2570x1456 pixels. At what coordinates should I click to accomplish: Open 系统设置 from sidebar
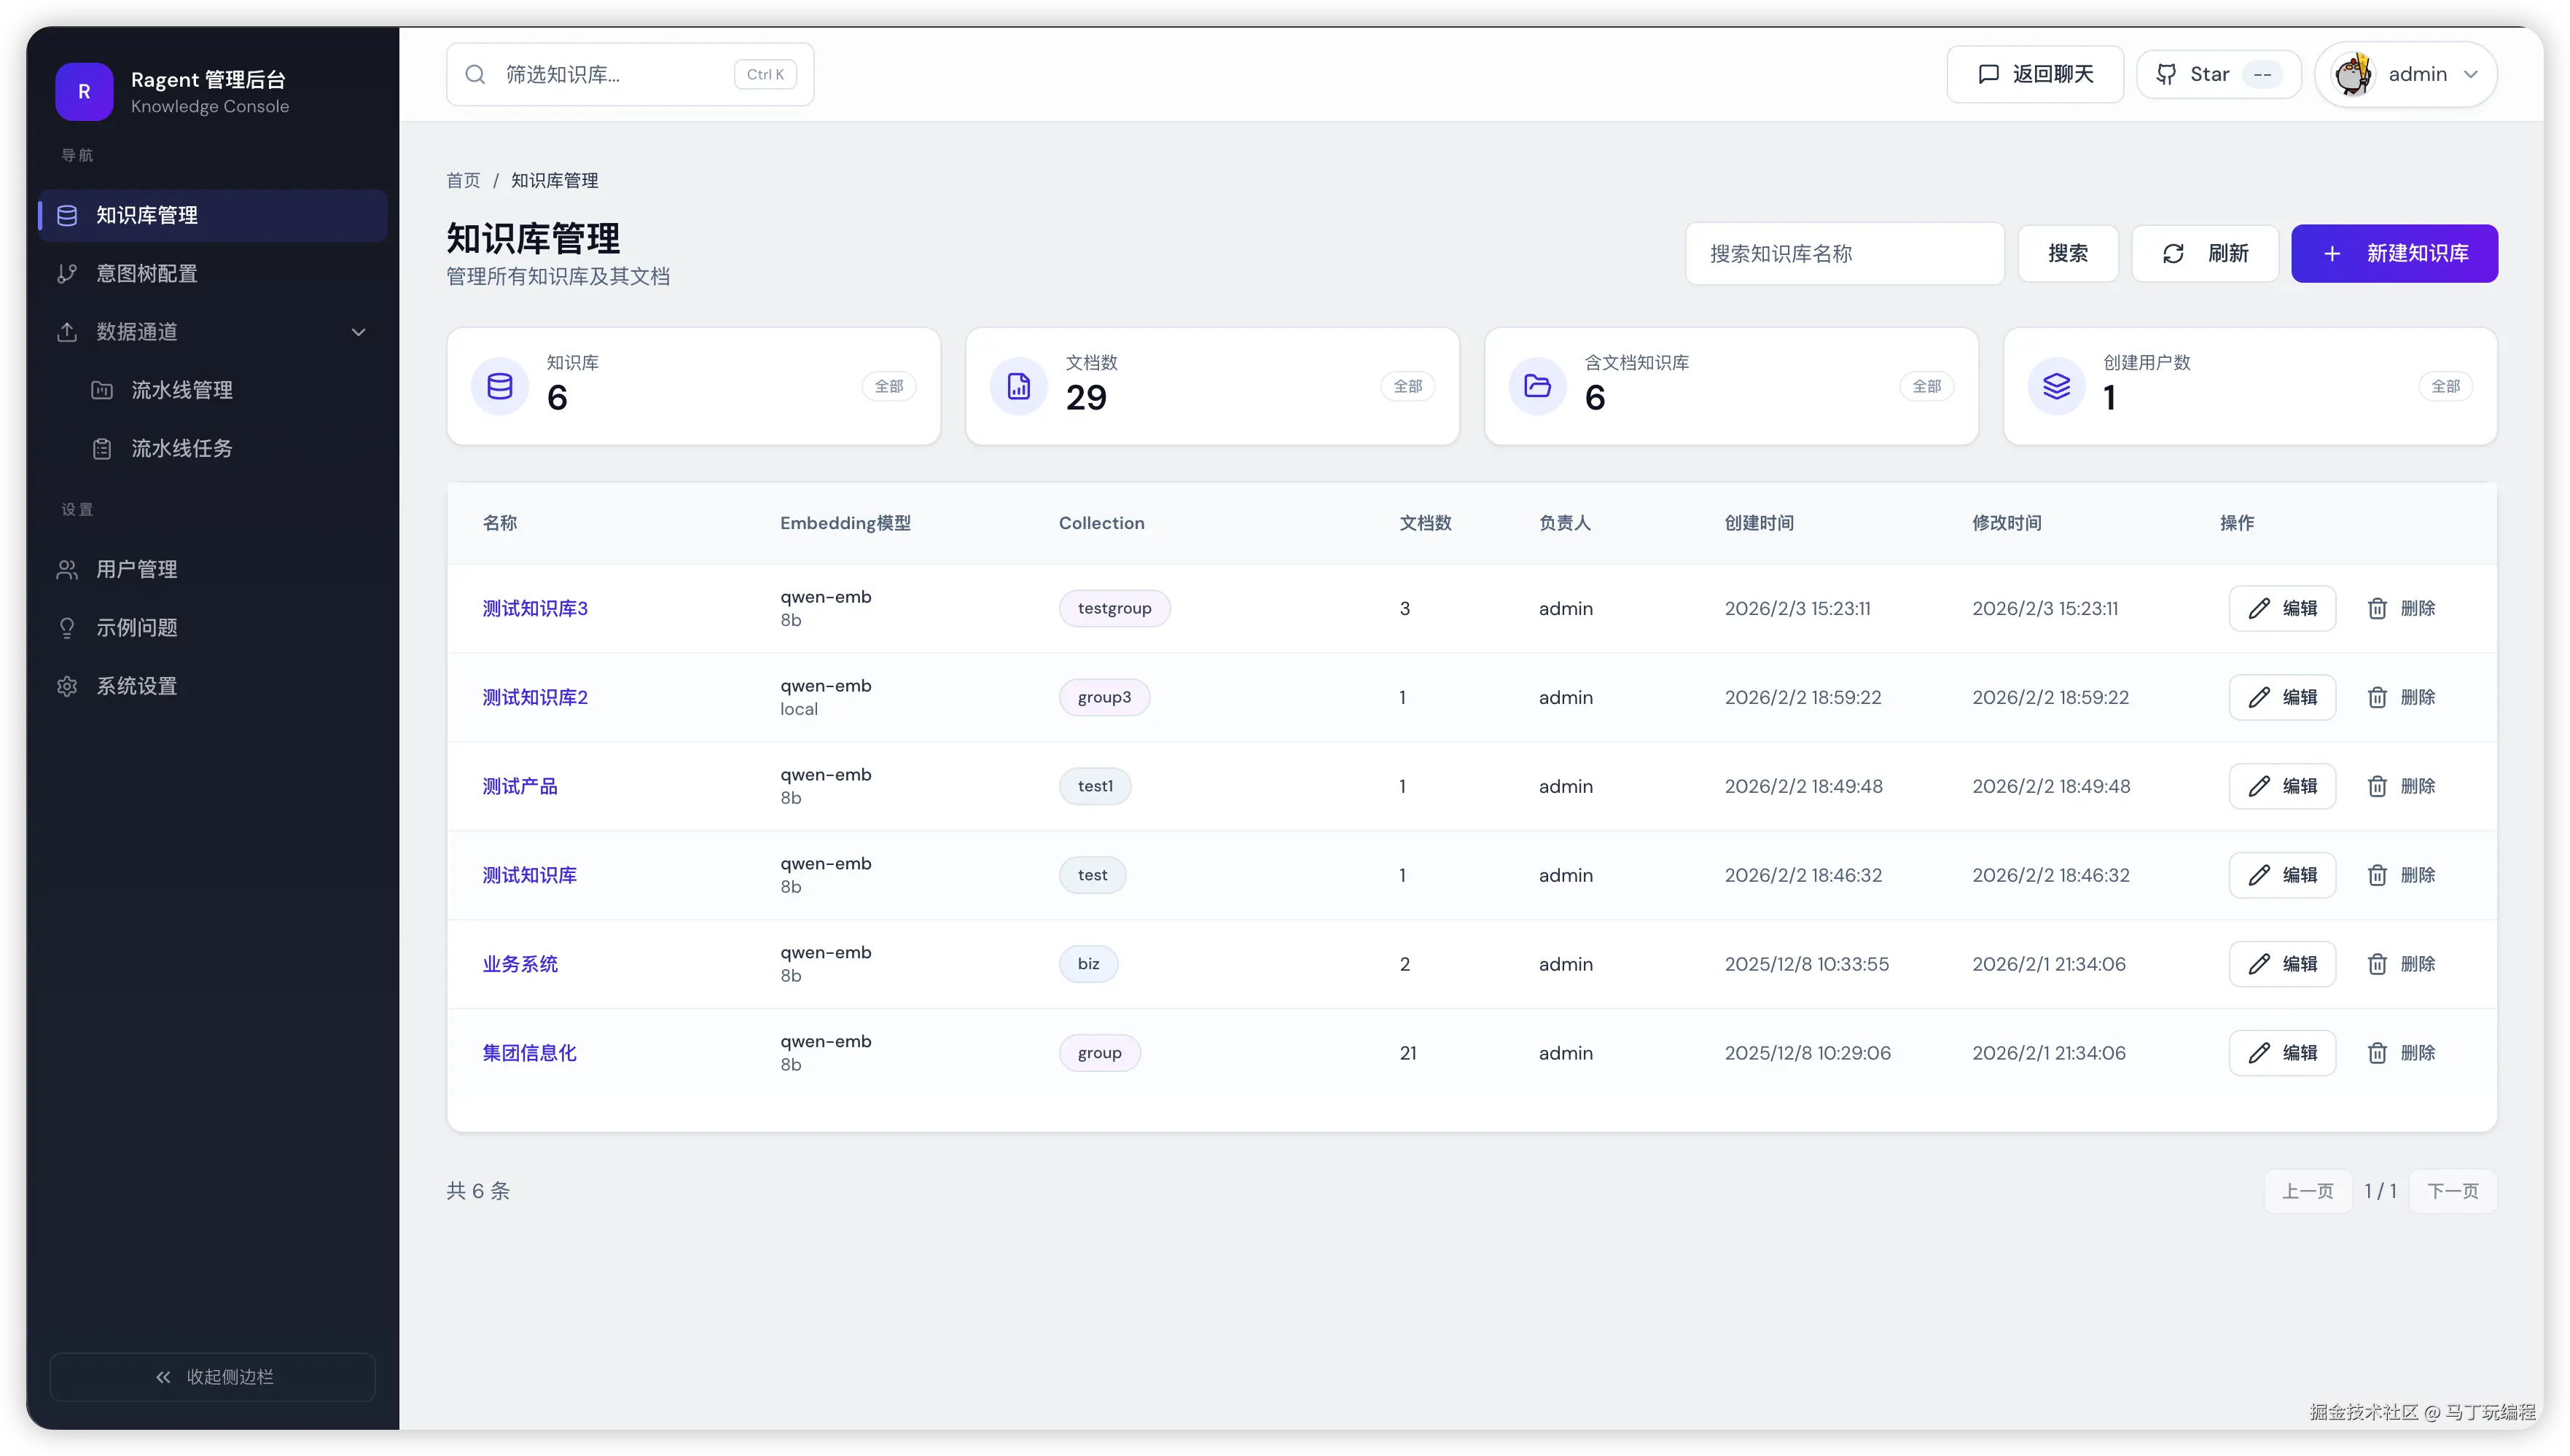[x=136, y=686]
